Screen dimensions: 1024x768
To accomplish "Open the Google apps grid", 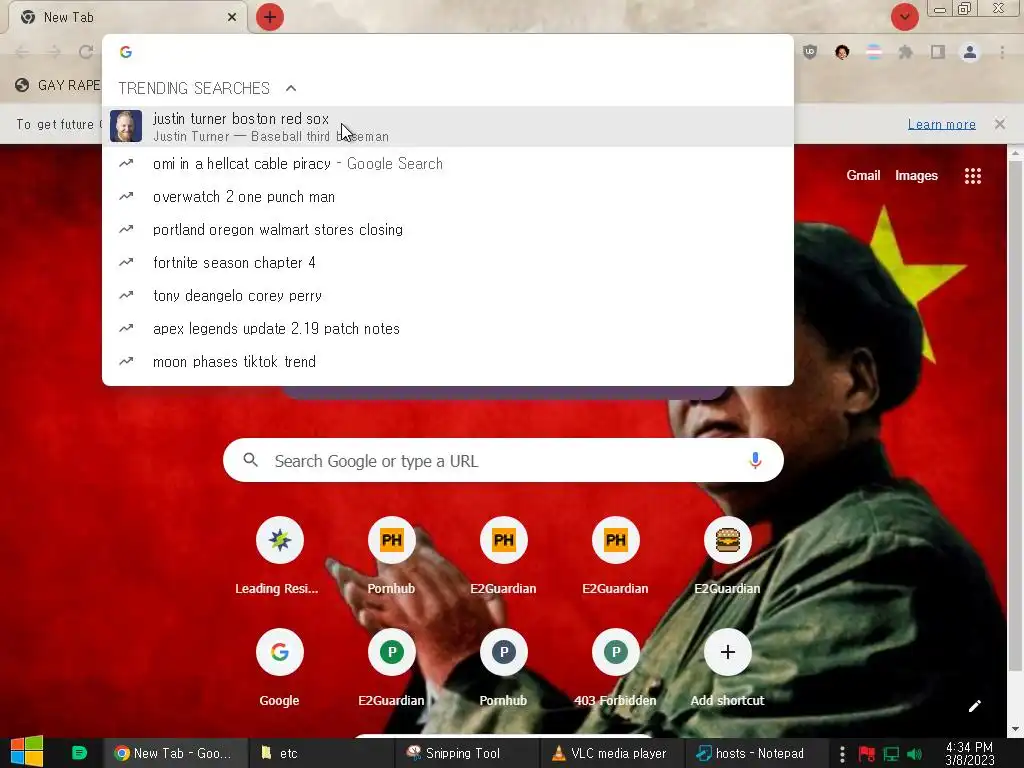I will tap(972, 176).
